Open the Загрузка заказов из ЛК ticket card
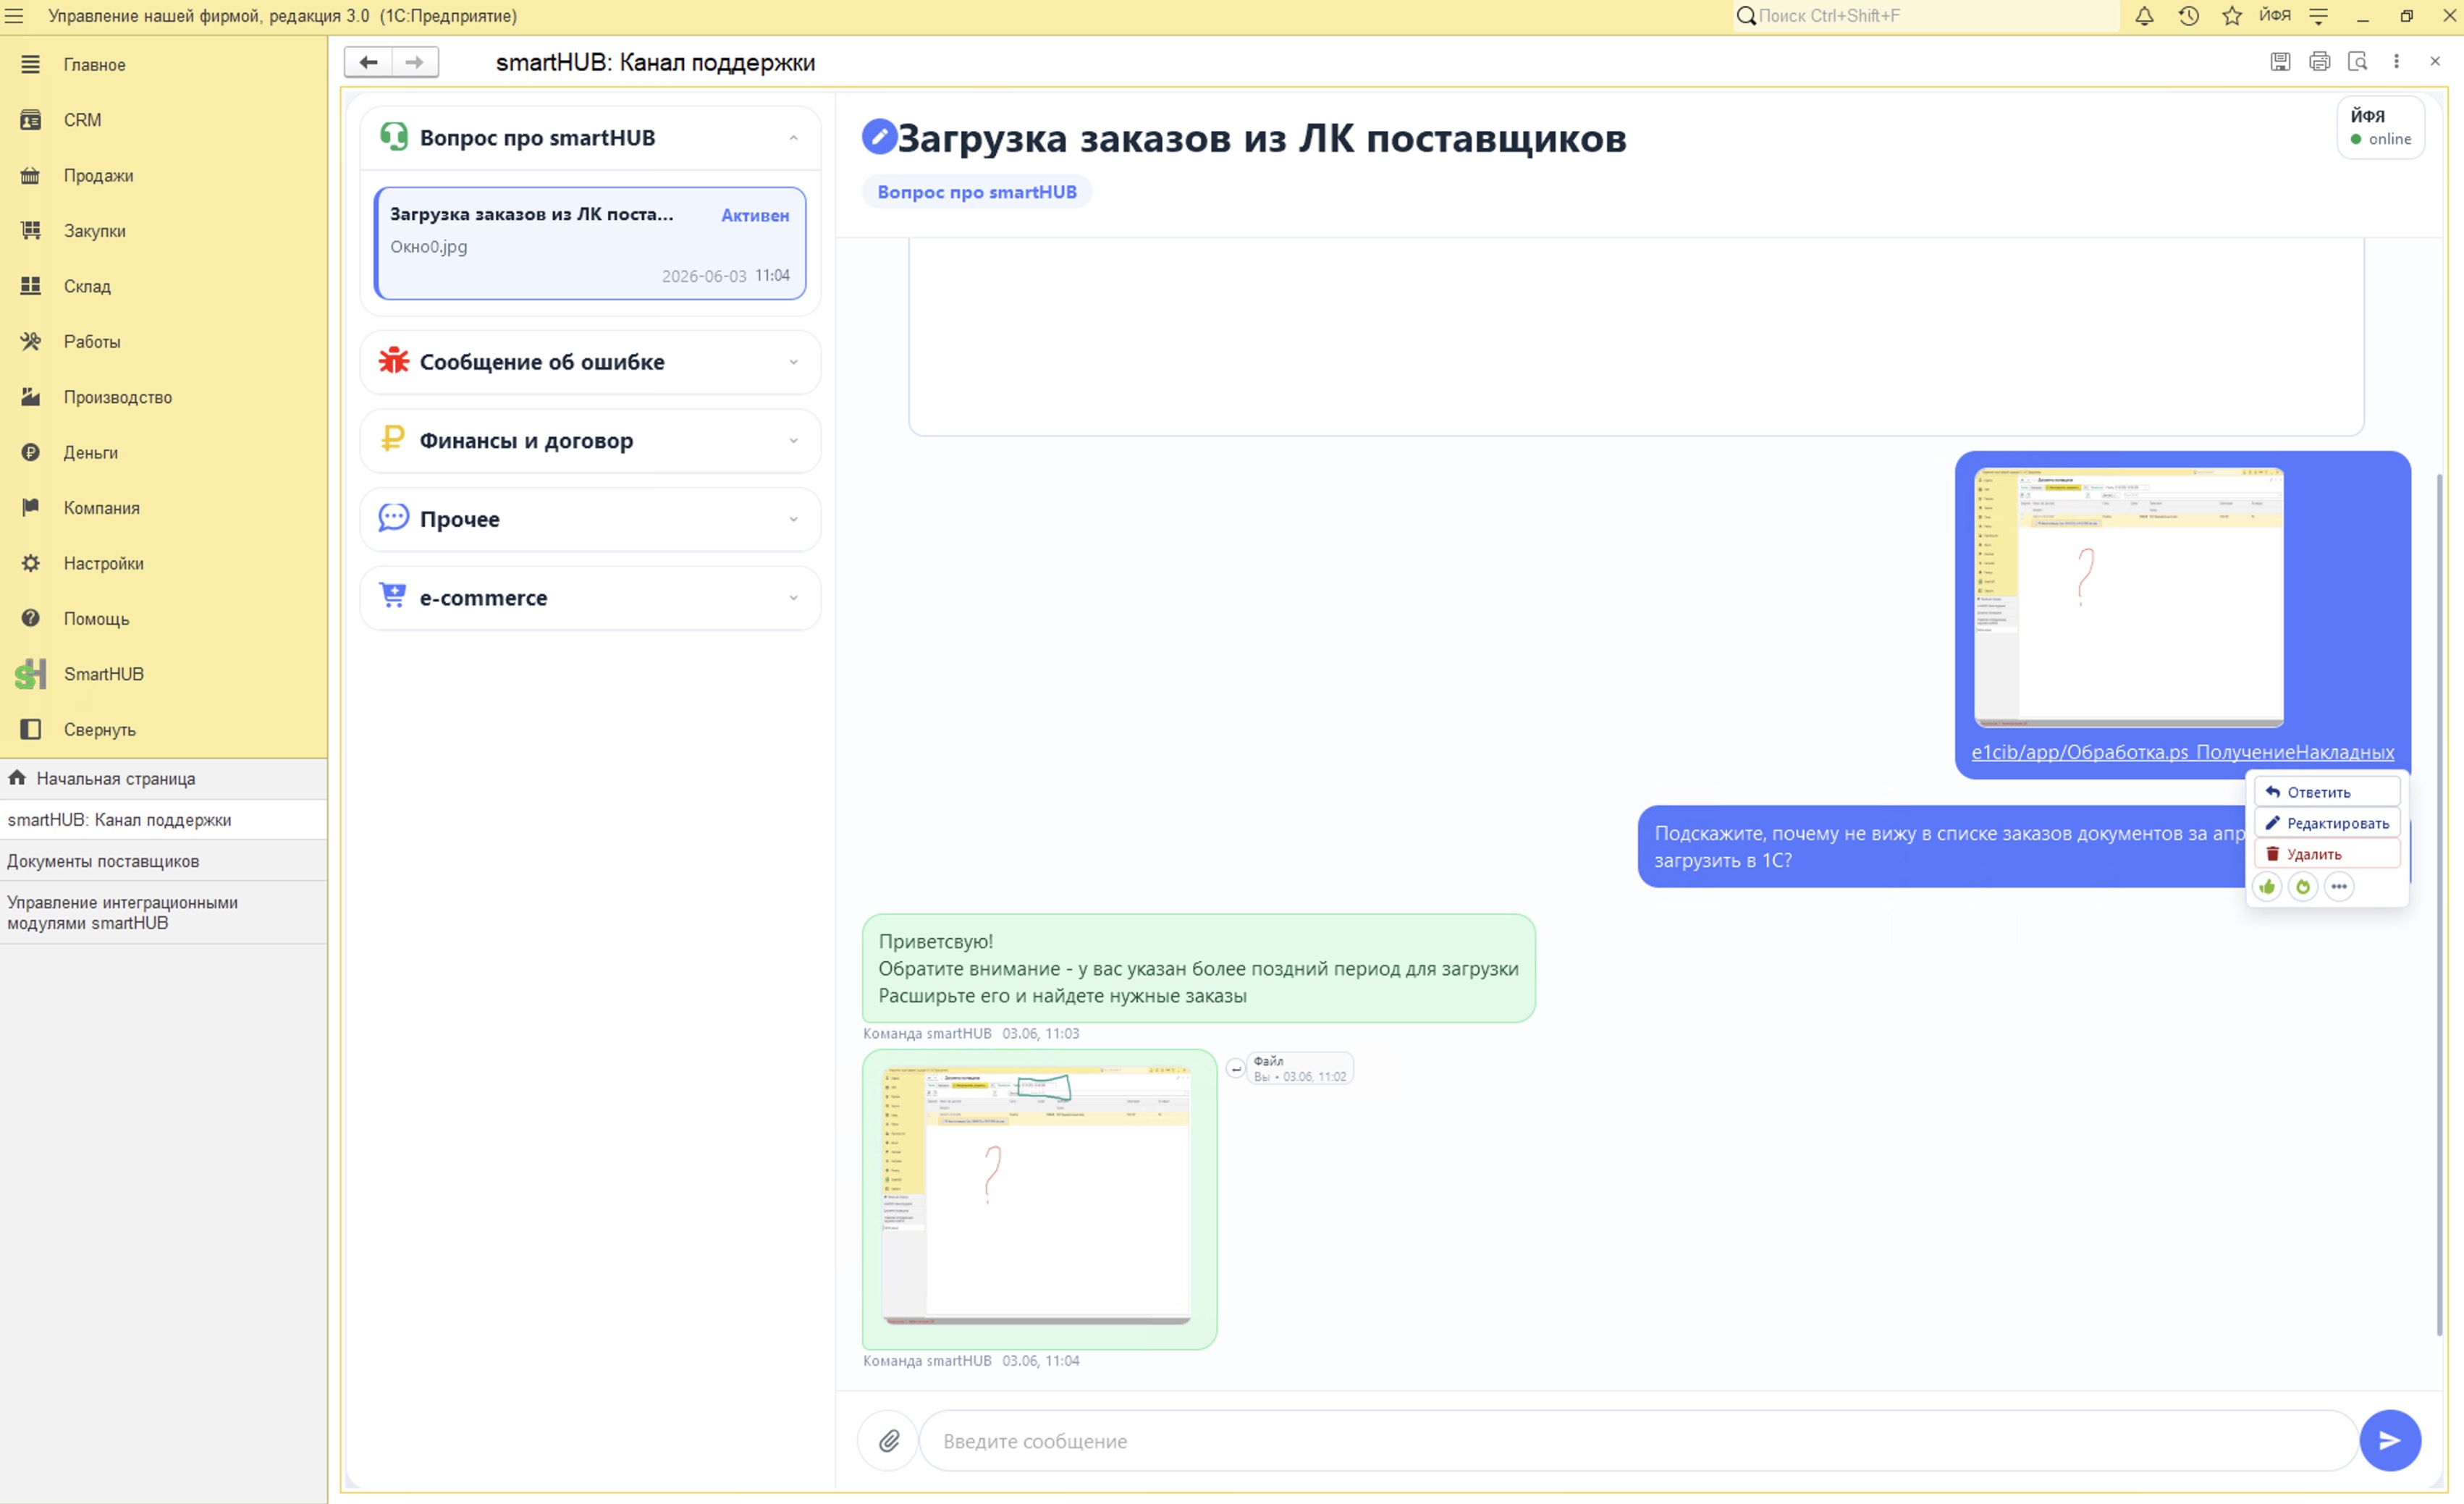 point(590,243)
